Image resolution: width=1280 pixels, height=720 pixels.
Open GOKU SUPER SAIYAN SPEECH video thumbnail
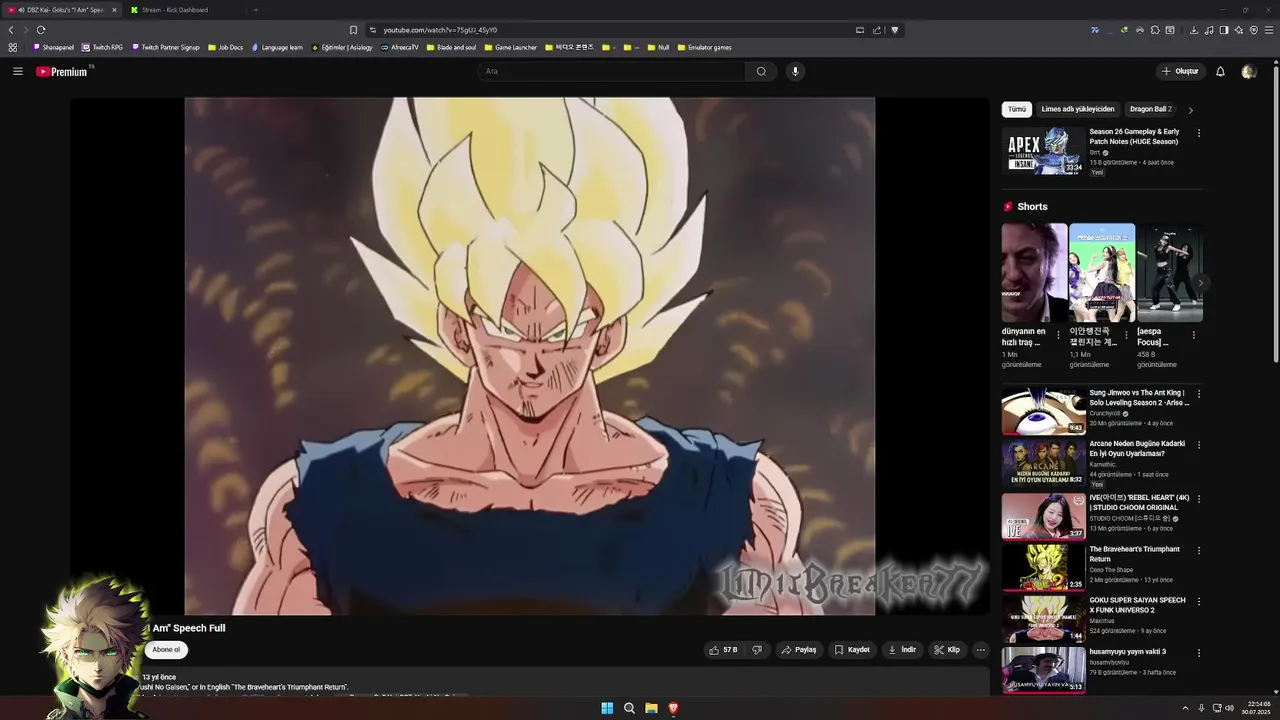pyautogui.click(x=1043, y=619)
